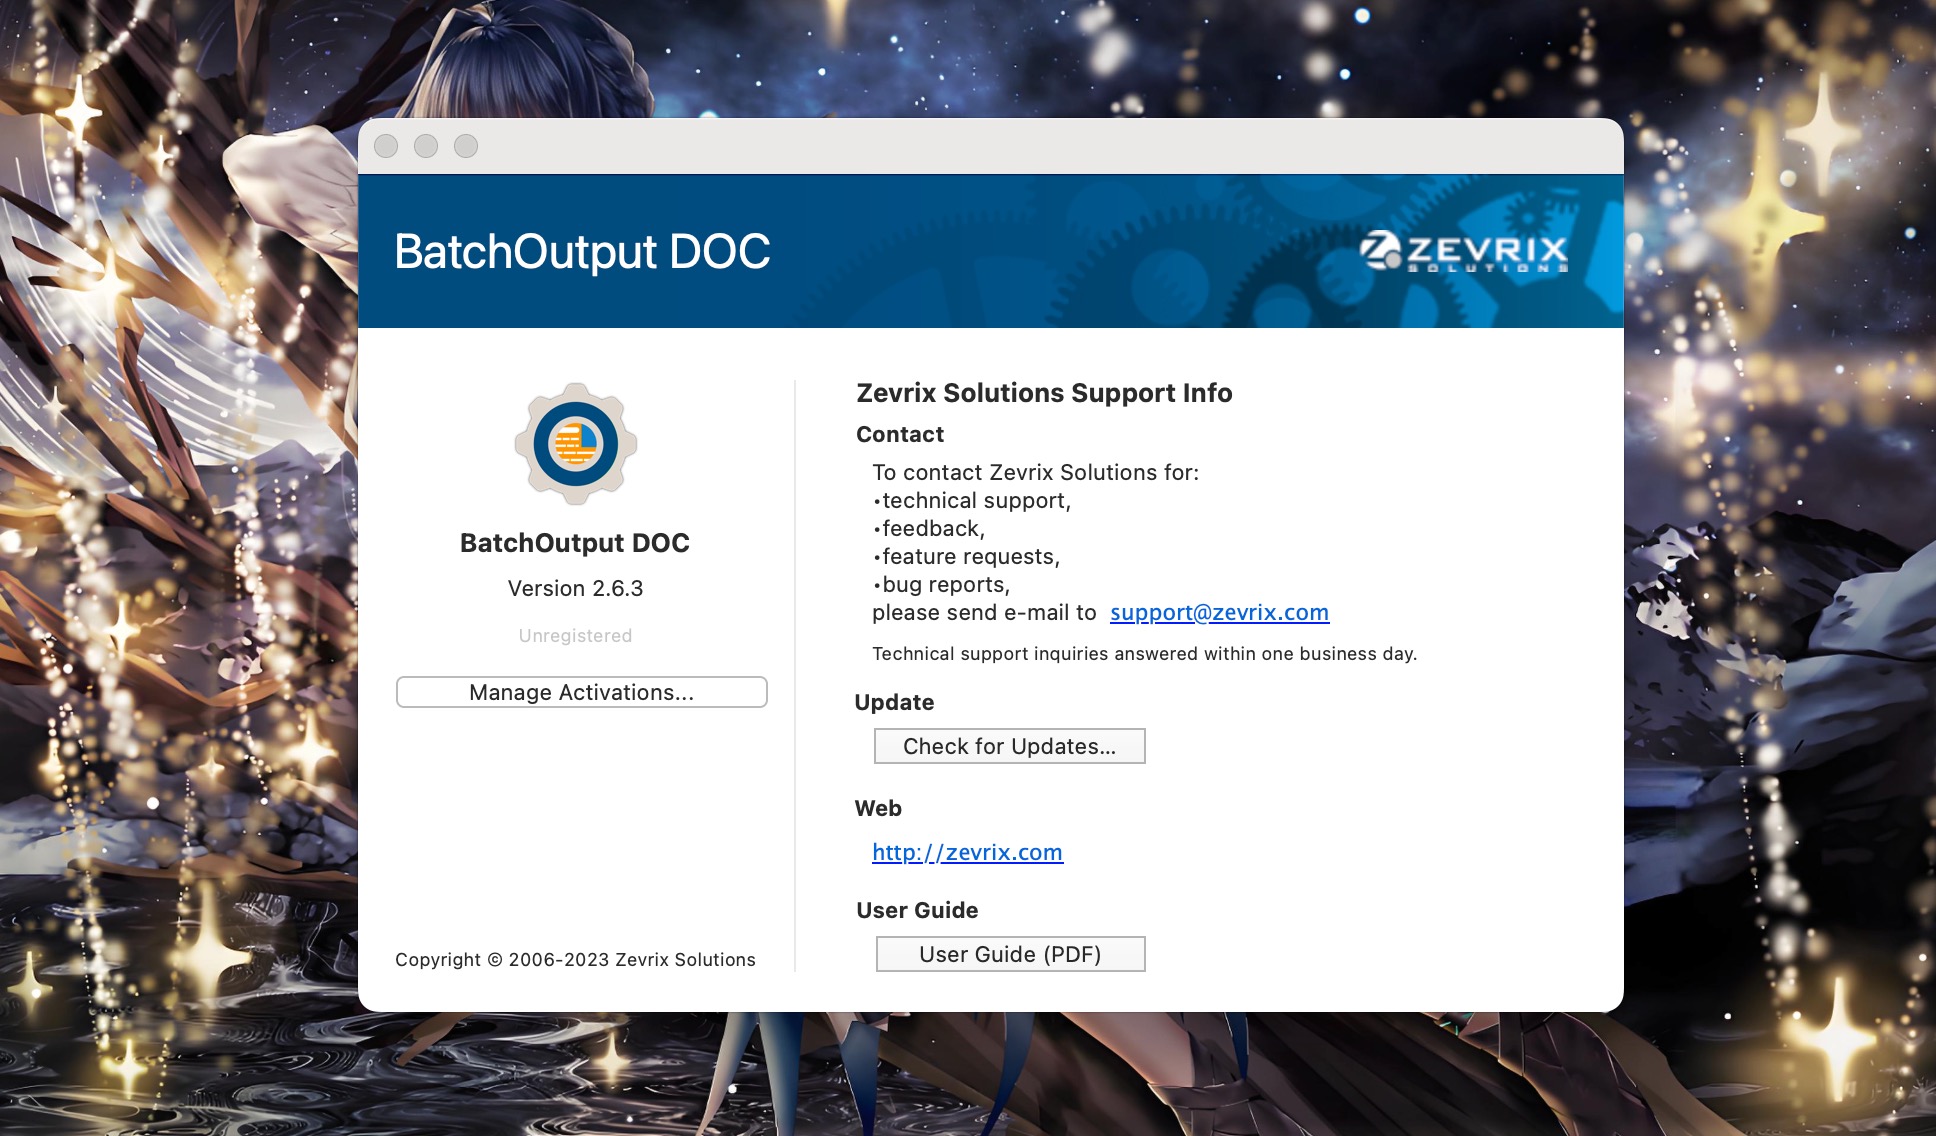Click the Version 2.6.3 text
This screenshot has width=1936, height=1136.
[575, 588]
